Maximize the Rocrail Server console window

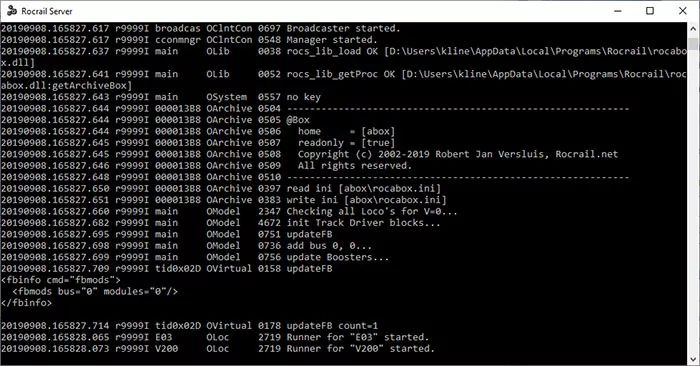pyautogui.click(x=650, y=11)
